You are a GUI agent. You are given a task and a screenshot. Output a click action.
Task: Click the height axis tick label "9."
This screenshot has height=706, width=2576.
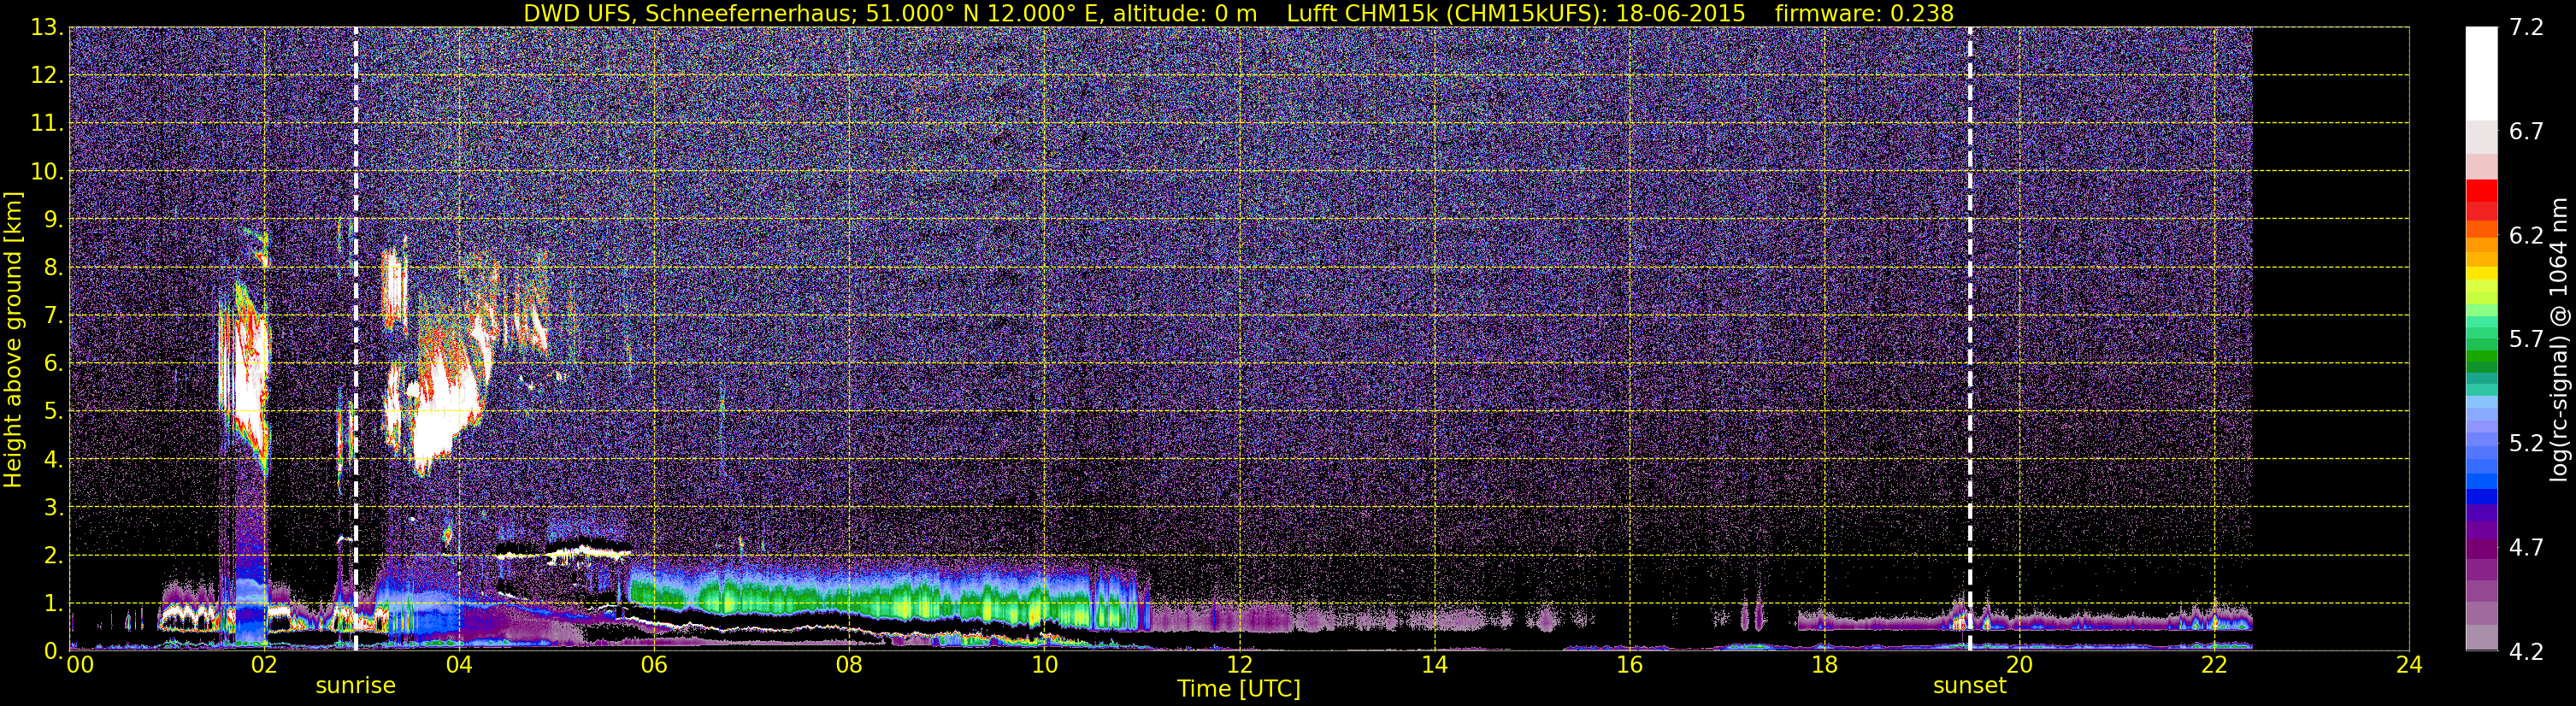[x=53, y=220]
